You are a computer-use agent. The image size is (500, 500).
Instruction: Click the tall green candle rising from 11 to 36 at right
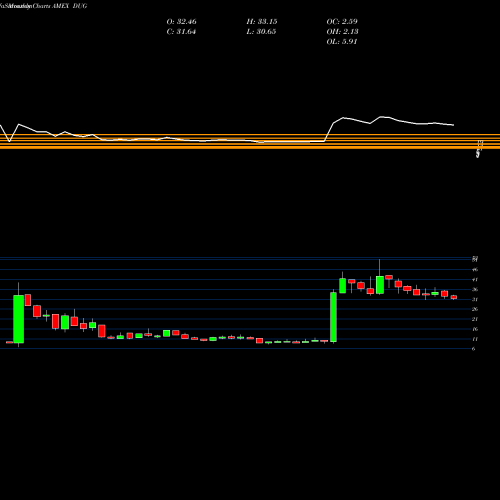coord(333,317)
